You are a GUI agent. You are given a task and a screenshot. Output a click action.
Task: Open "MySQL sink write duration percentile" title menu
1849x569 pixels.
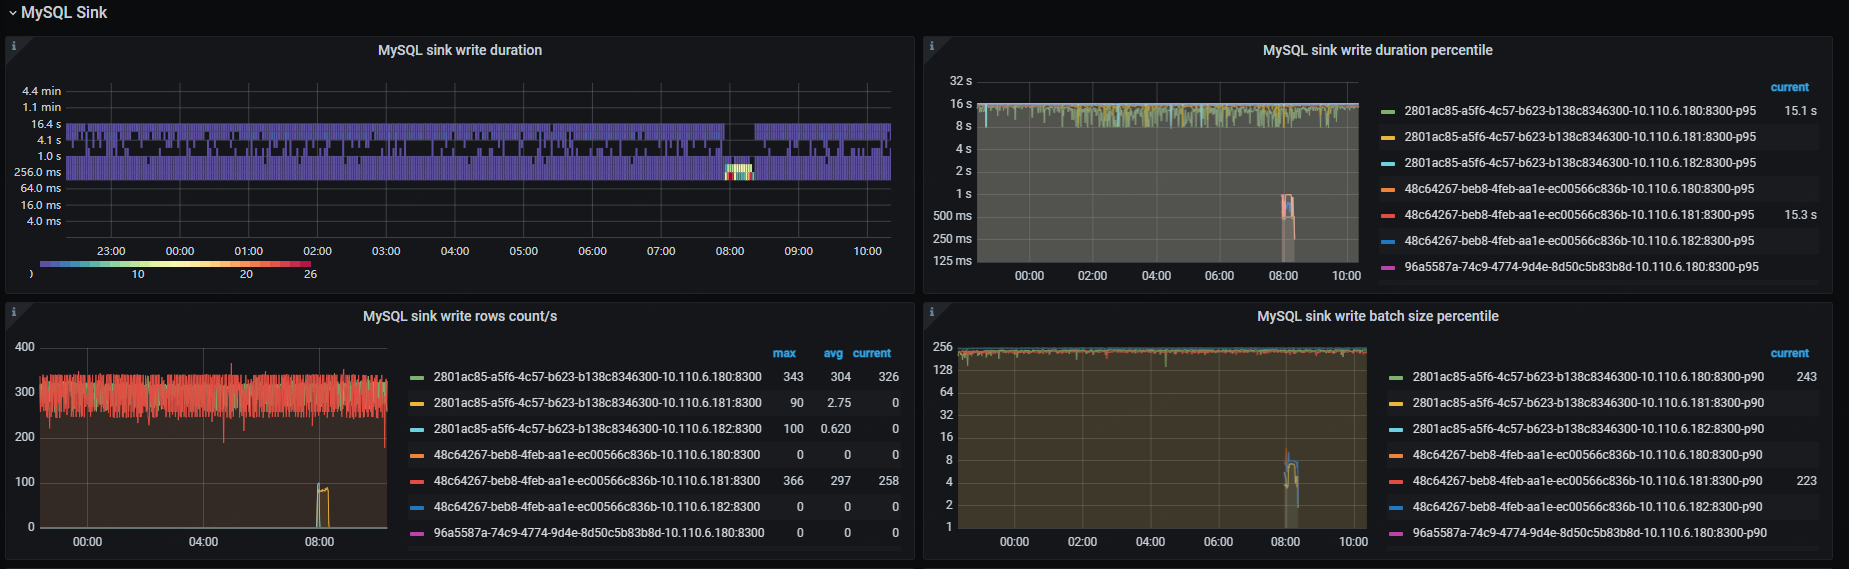pos(1377,50)
